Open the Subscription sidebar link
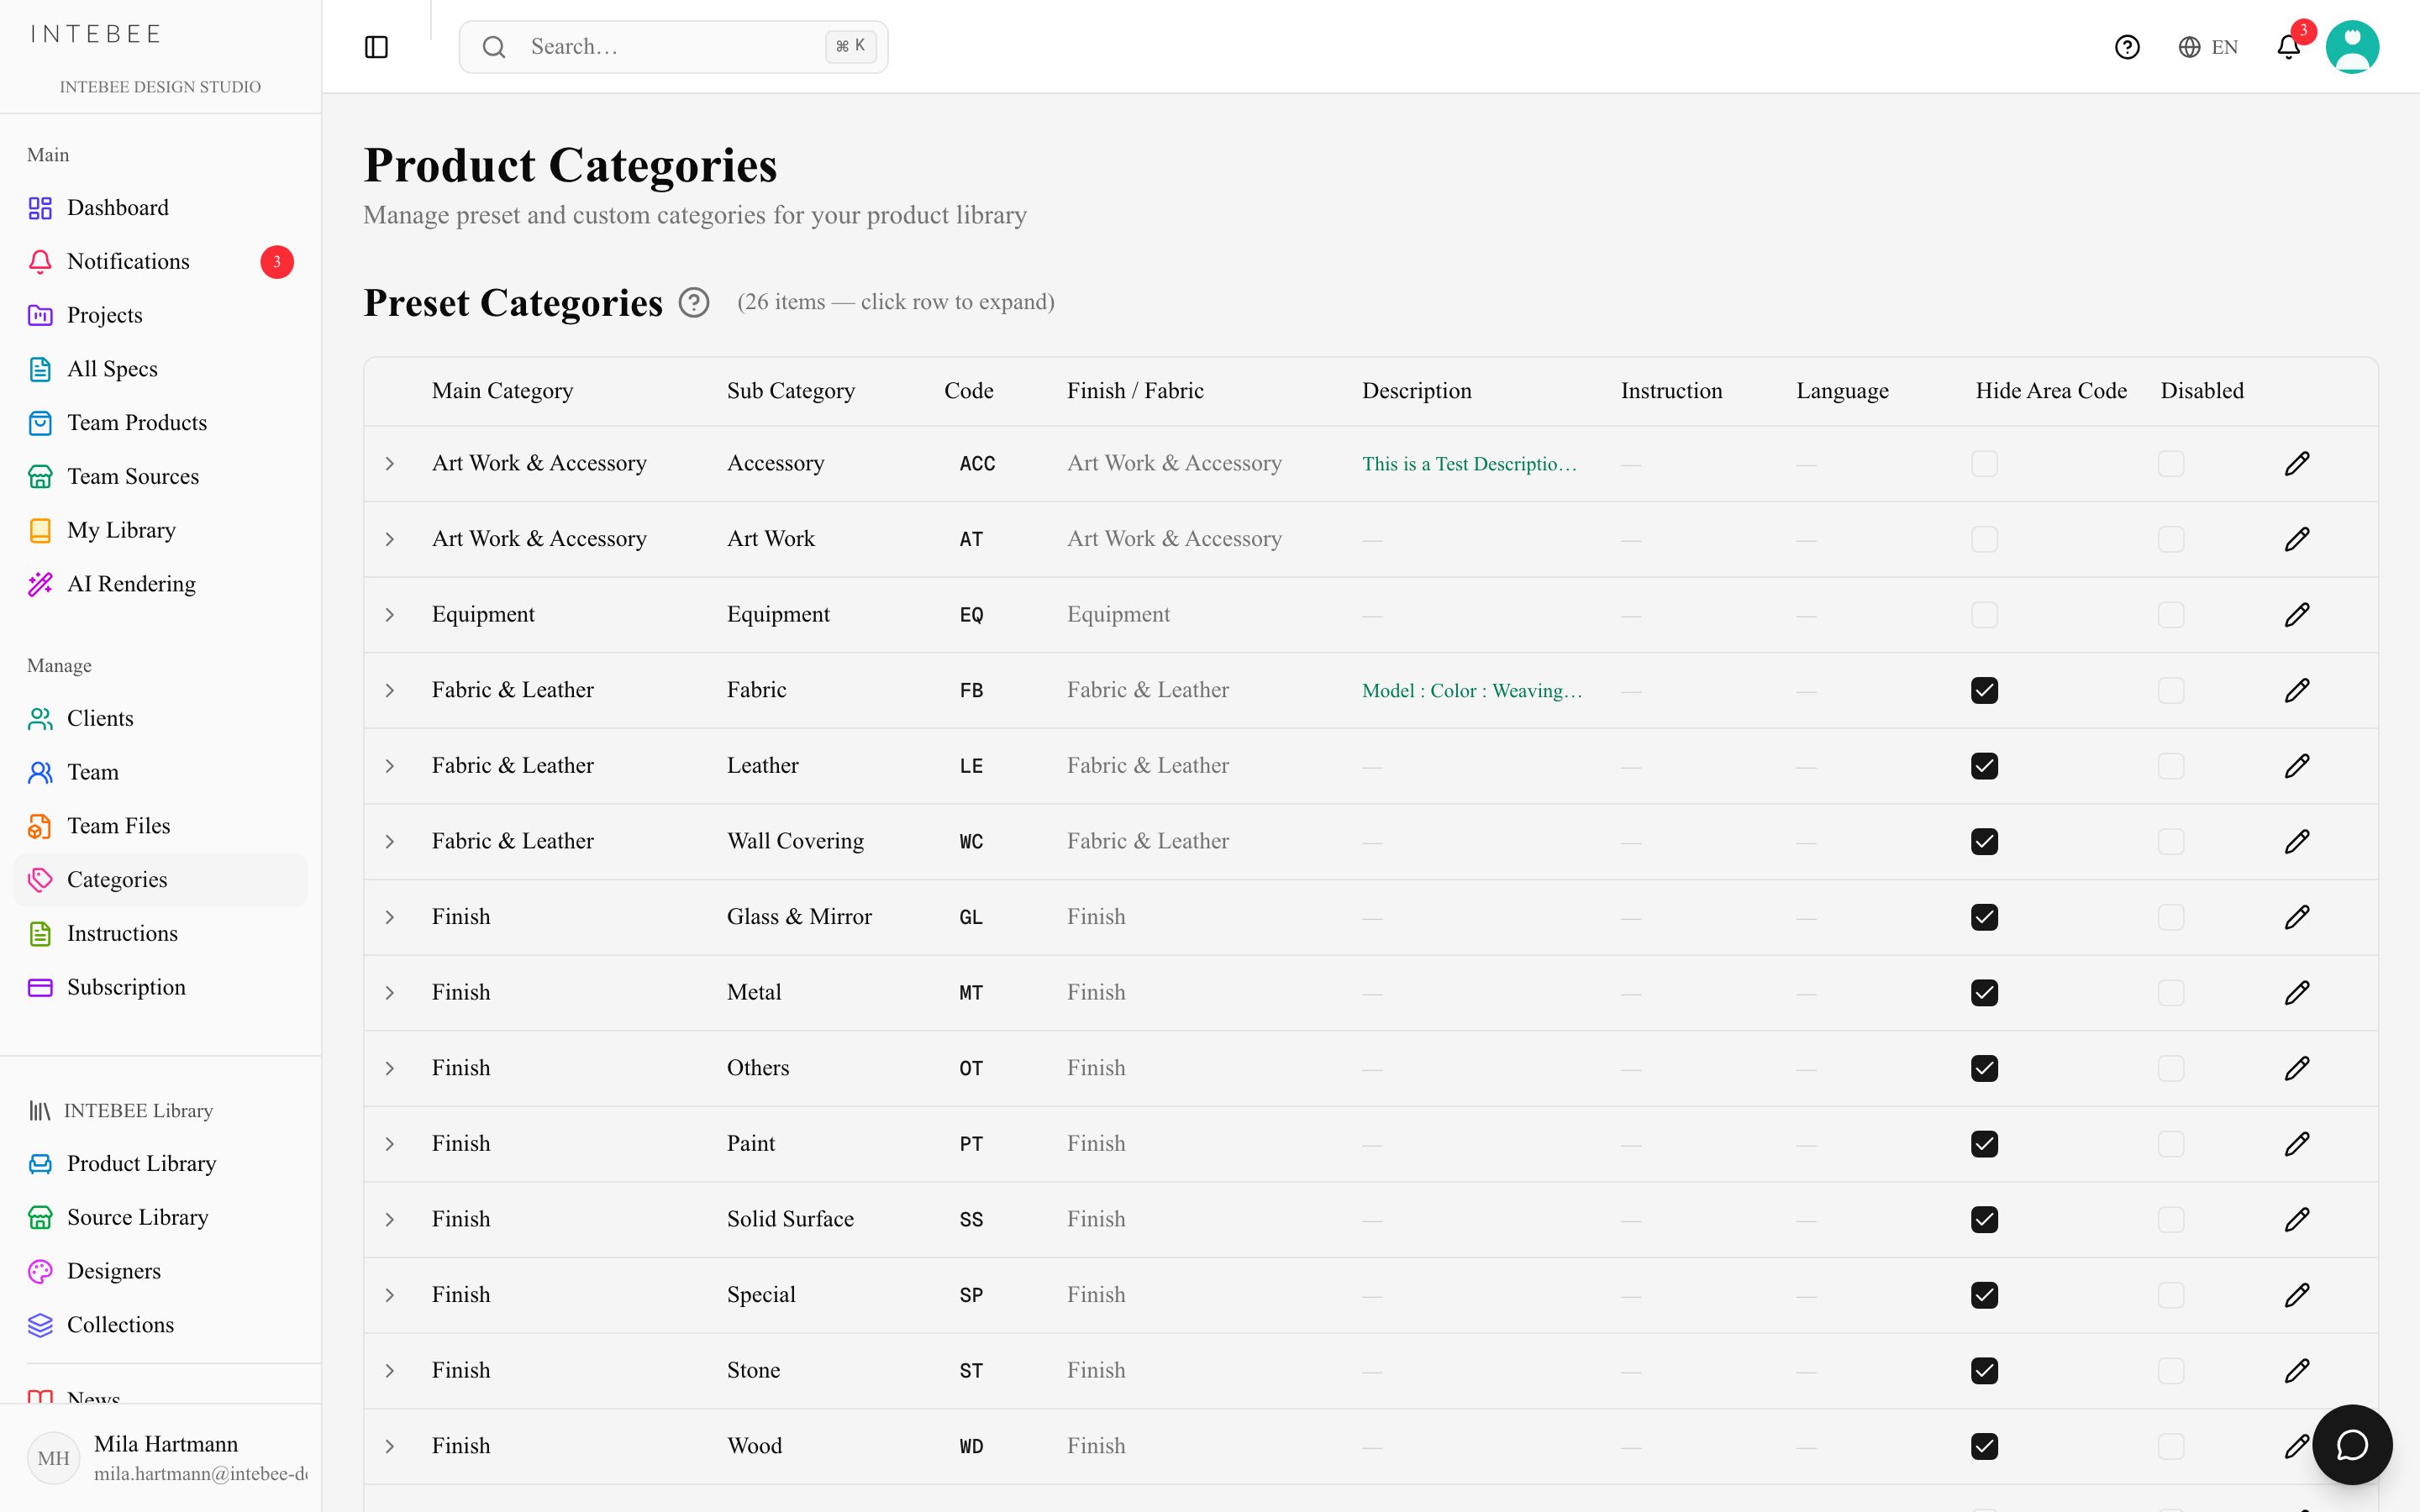The width and height of the screenshot is (2420, 1512). 160,988
